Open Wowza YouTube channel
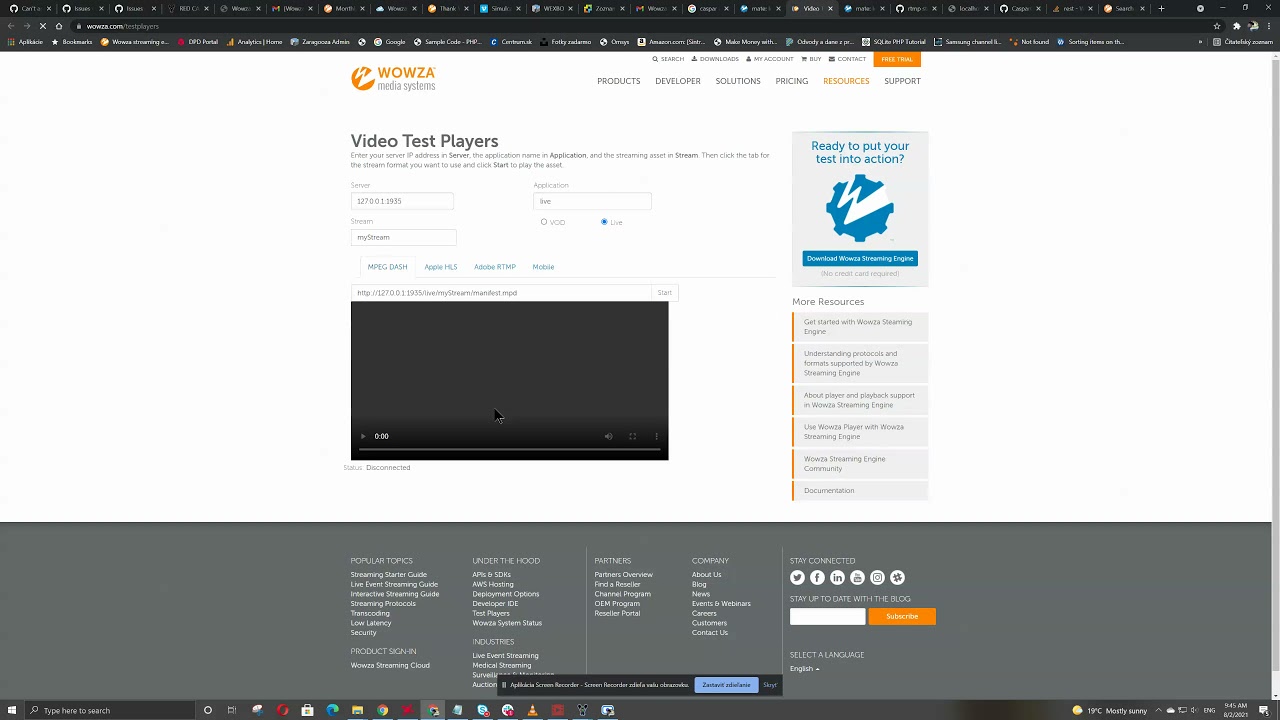The image size is (1280, 720). [857, 577]
